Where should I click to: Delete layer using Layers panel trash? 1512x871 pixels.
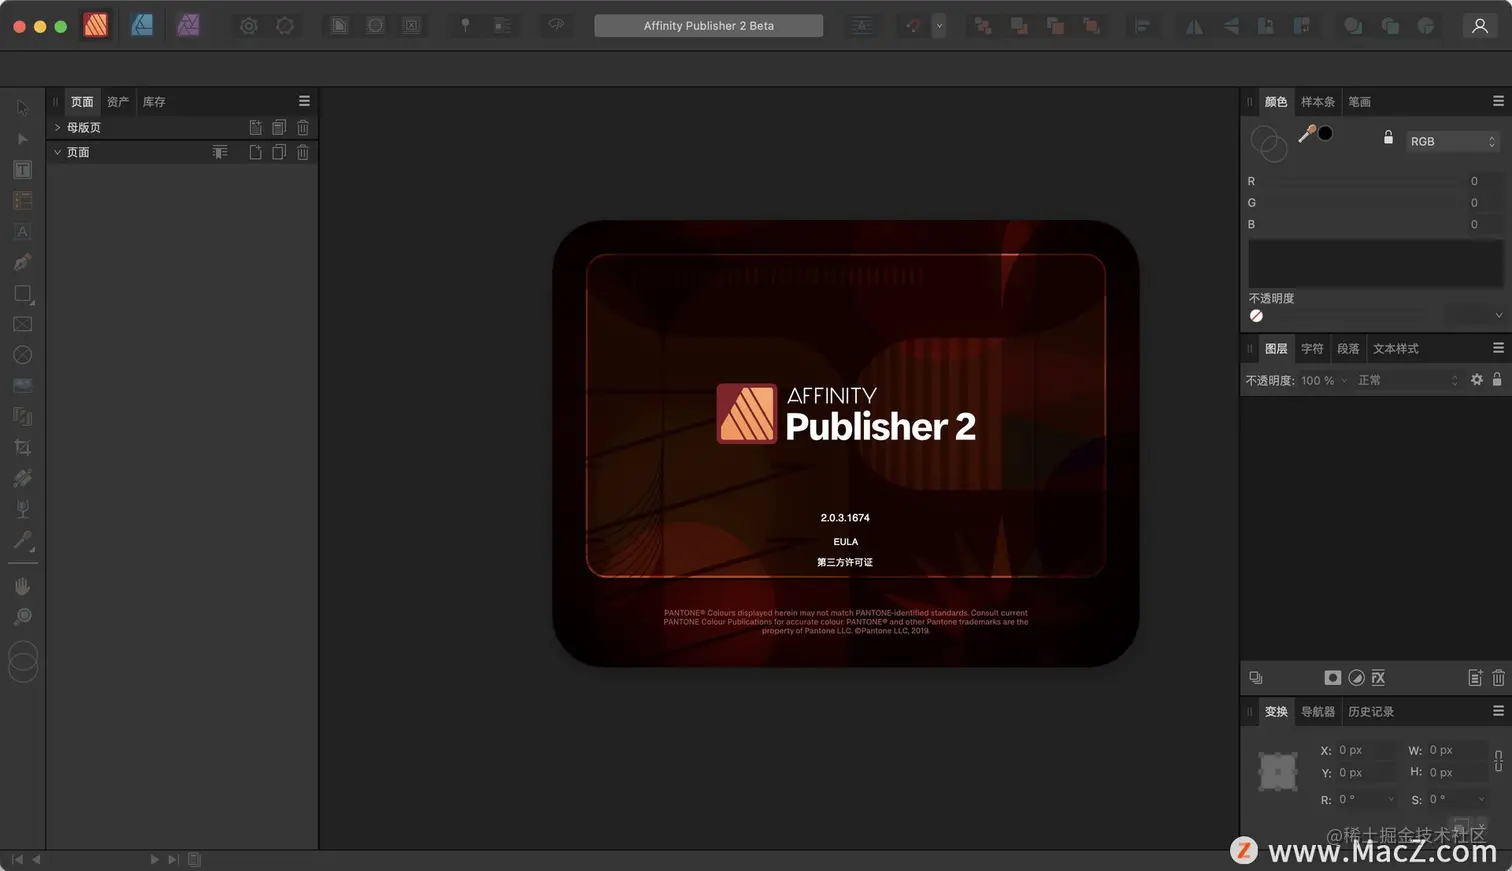(x=1498, y=678)
